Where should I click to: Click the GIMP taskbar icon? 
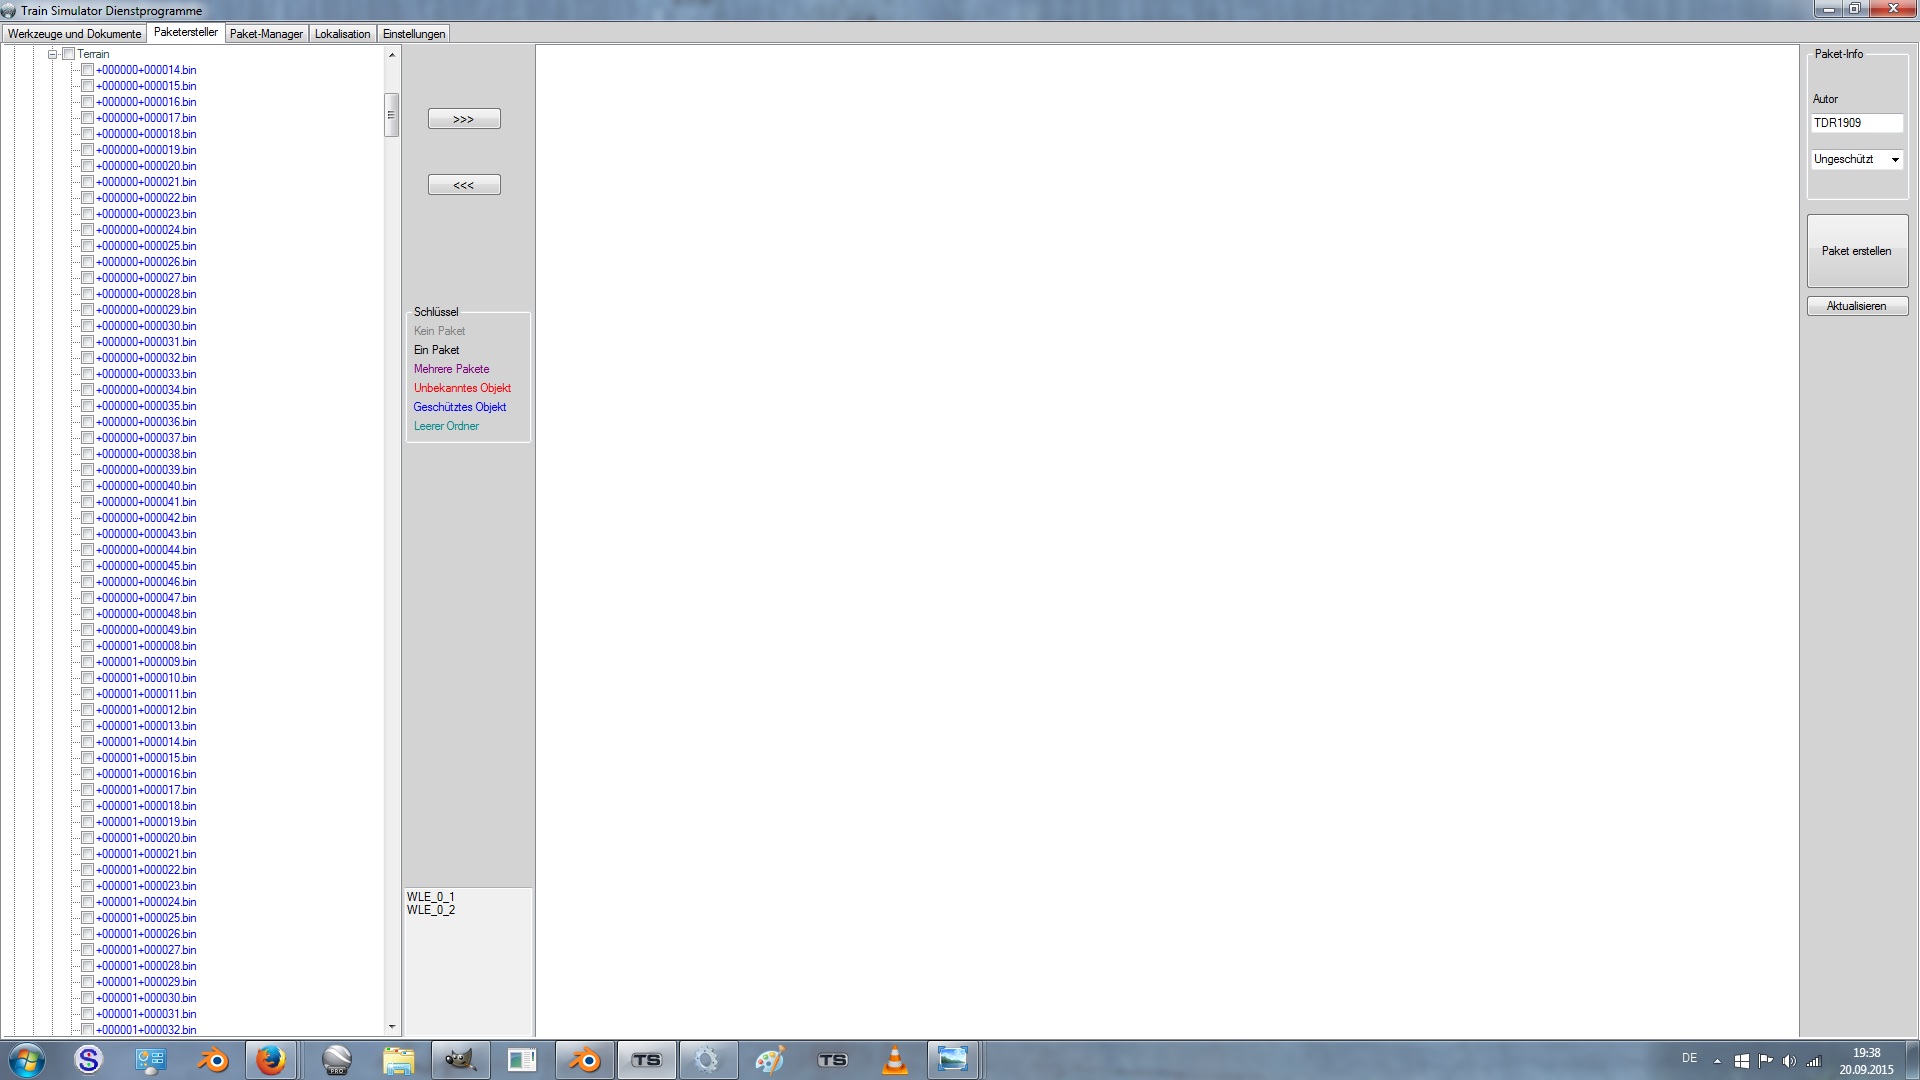tap(460, 1060)
